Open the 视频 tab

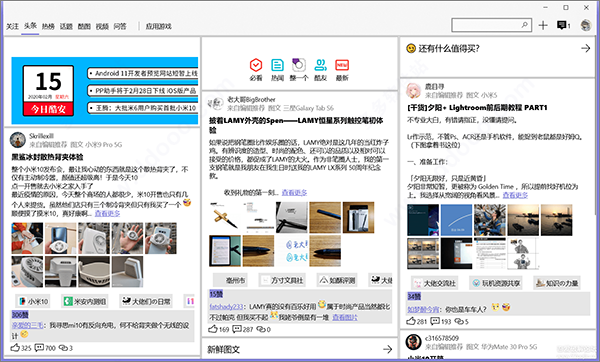tap(102, 26)
